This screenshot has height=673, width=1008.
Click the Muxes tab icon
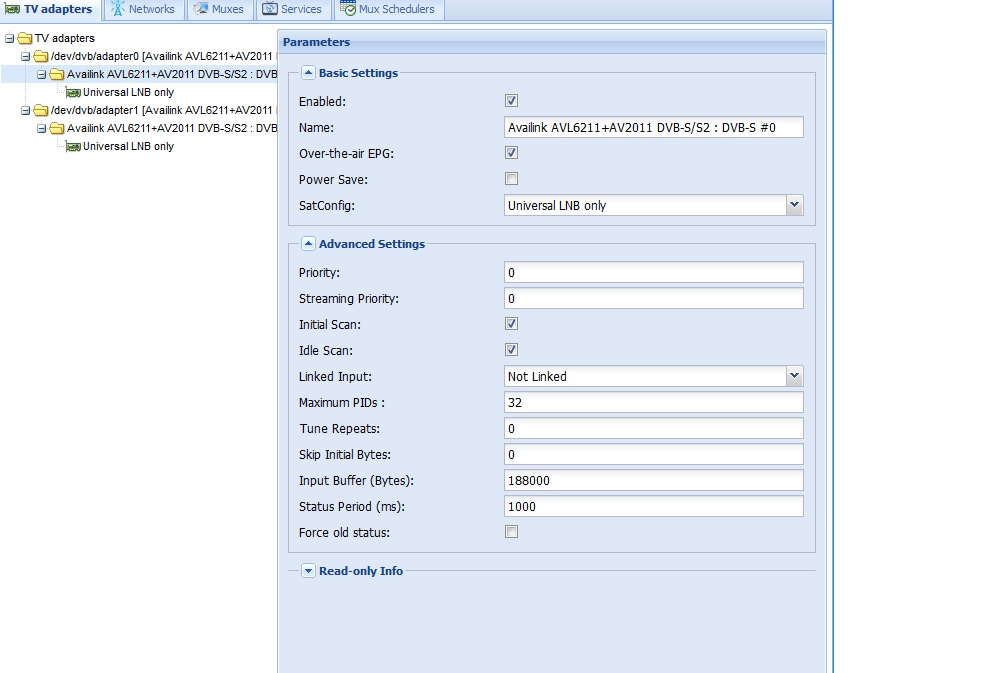(201, 9)
